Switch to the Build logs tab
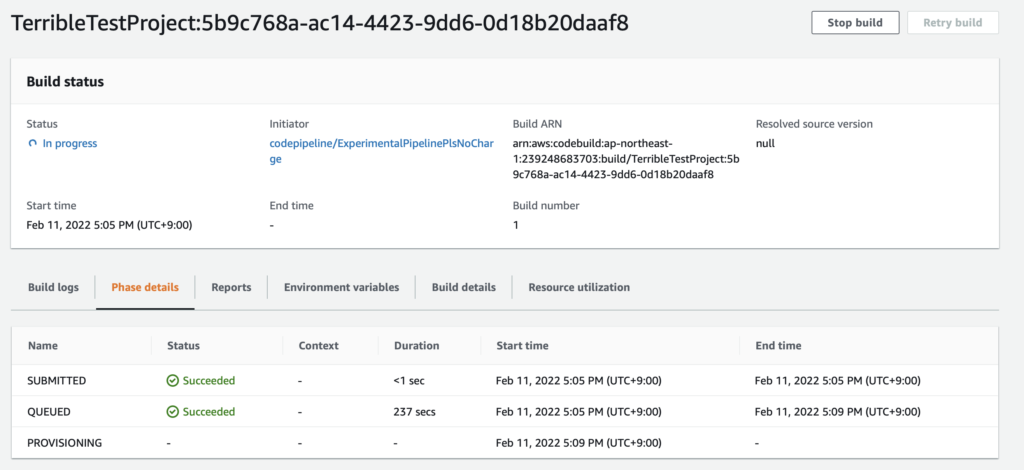1024x470 pixels. [53, 287]
